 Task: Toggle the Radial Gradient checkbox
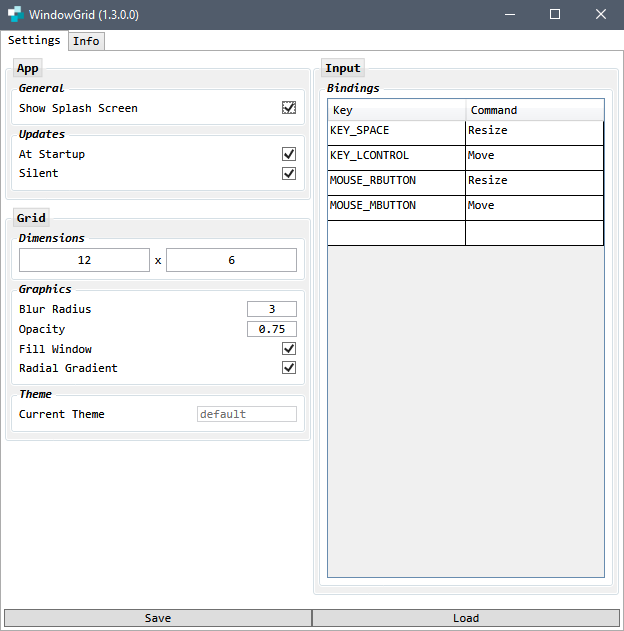click(x=289, y=368)
